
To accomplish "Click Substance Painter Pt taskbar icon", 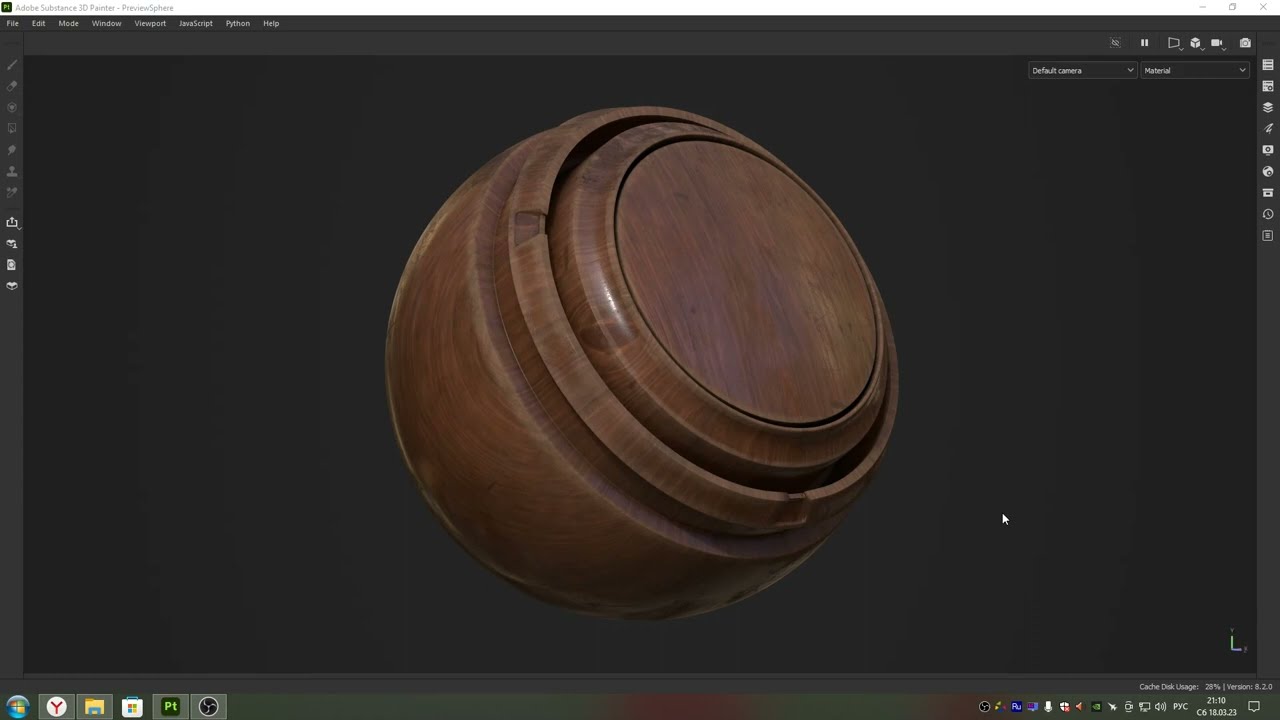I will click(170, 707).
